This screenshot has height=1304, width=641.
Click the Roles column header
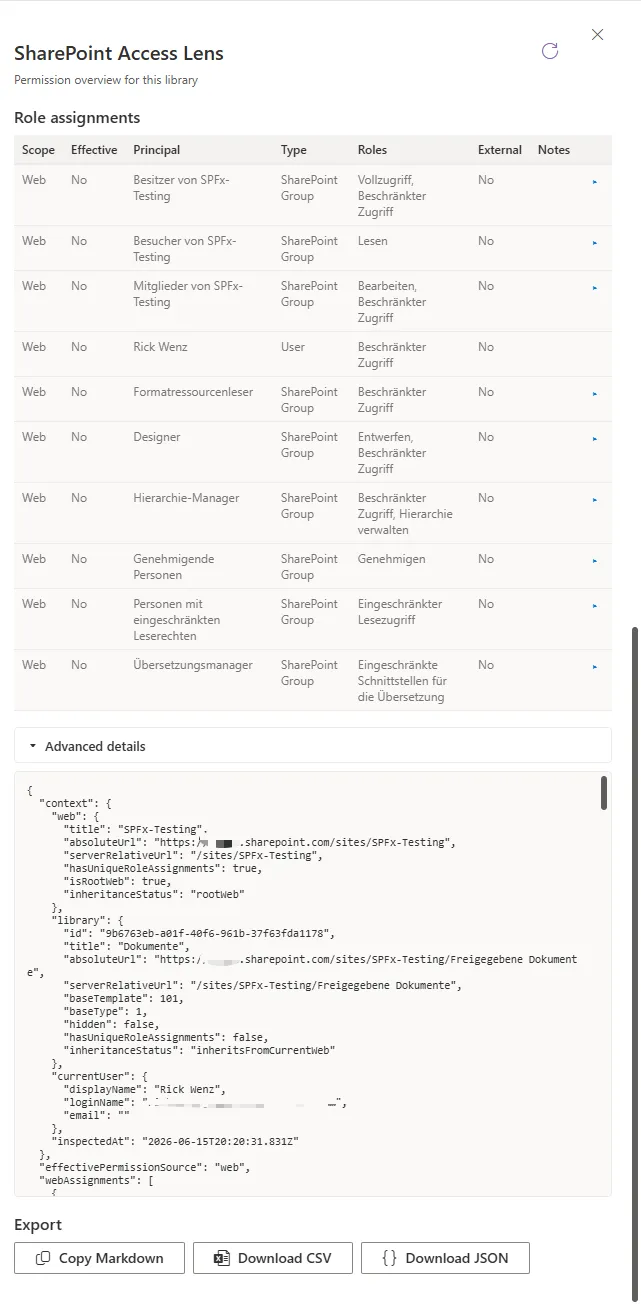pyautogui.click(x=372, y=150)
